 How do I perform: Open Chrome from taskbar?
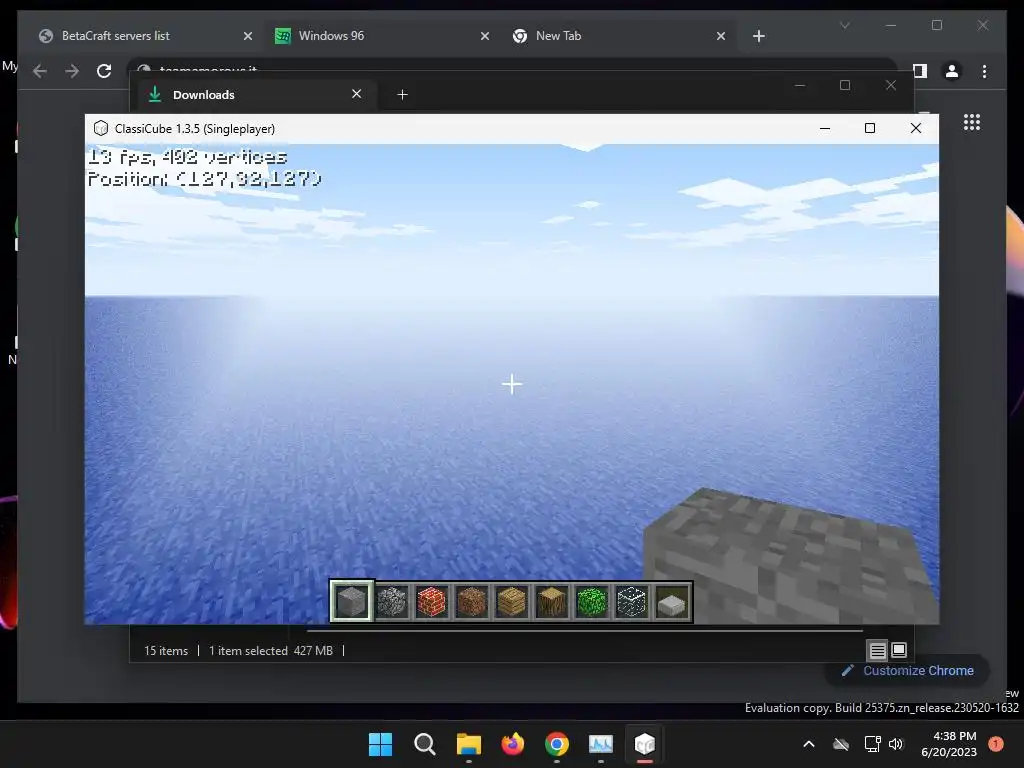[556, 744]
